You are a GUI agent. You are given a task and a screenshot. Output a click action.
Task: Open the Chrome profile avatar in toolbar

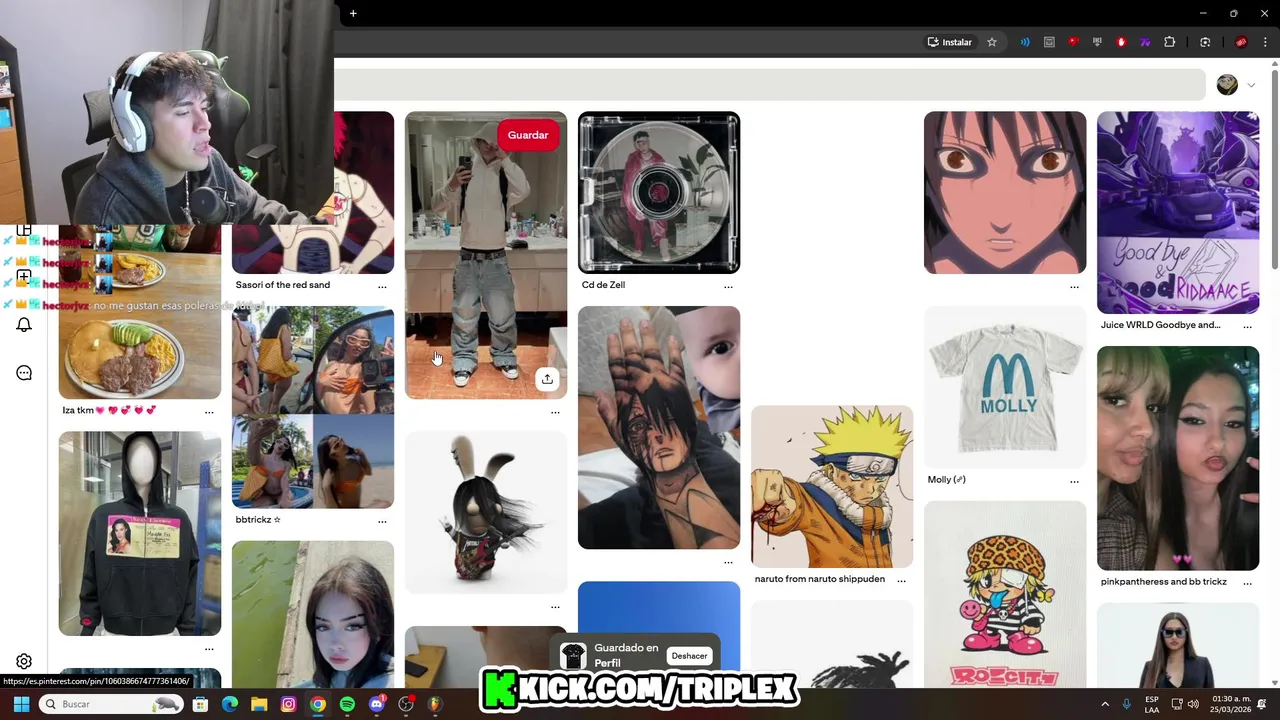point(1241,42)
